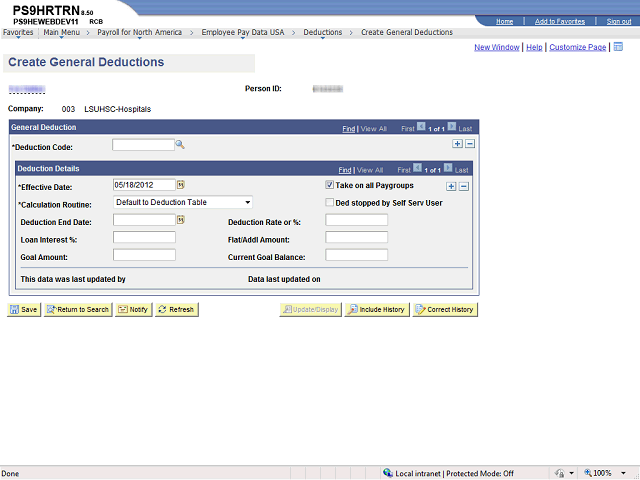Select Create General Deductions breadcrumb
The width and height of the screenshot is (640, 480).
[407, 32]
